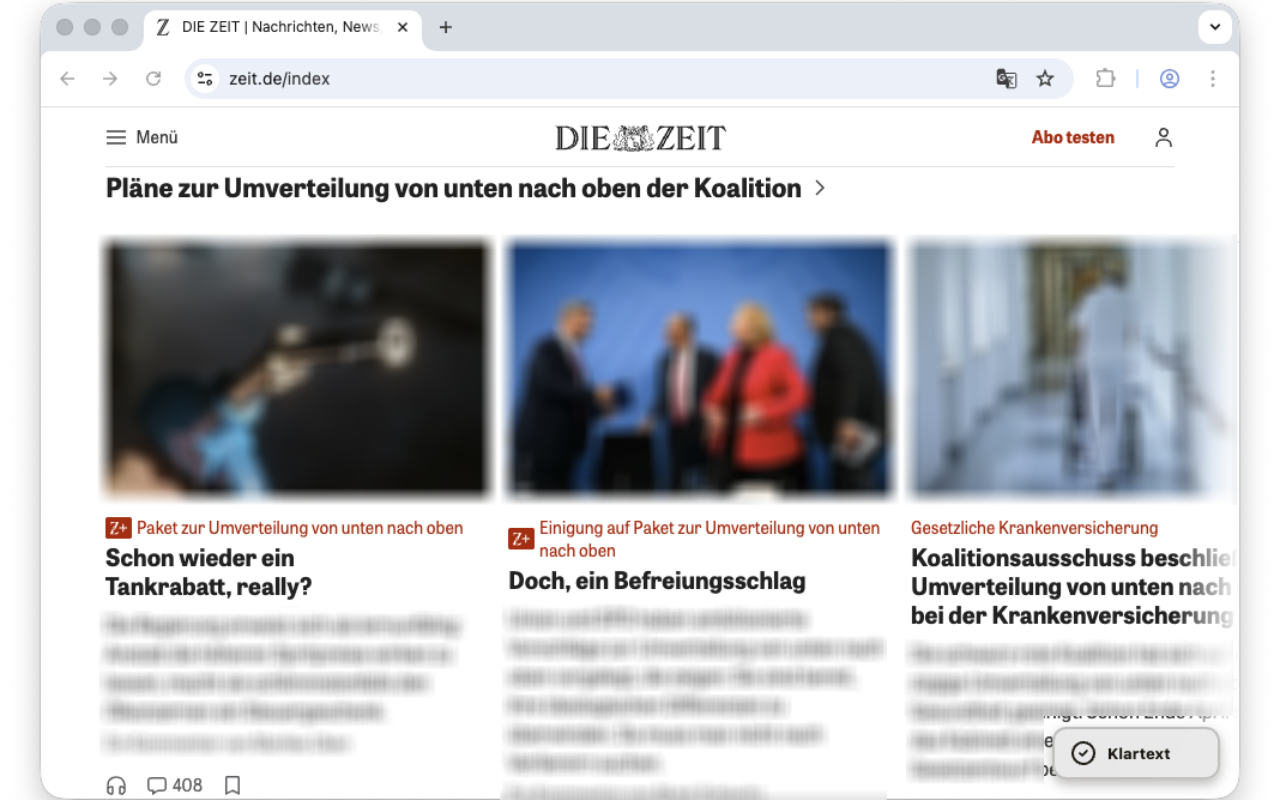This screenshot has height=800, width=1280.
Task: Open the Chrome extensions puzzle icon
Action: [1105, 78]
